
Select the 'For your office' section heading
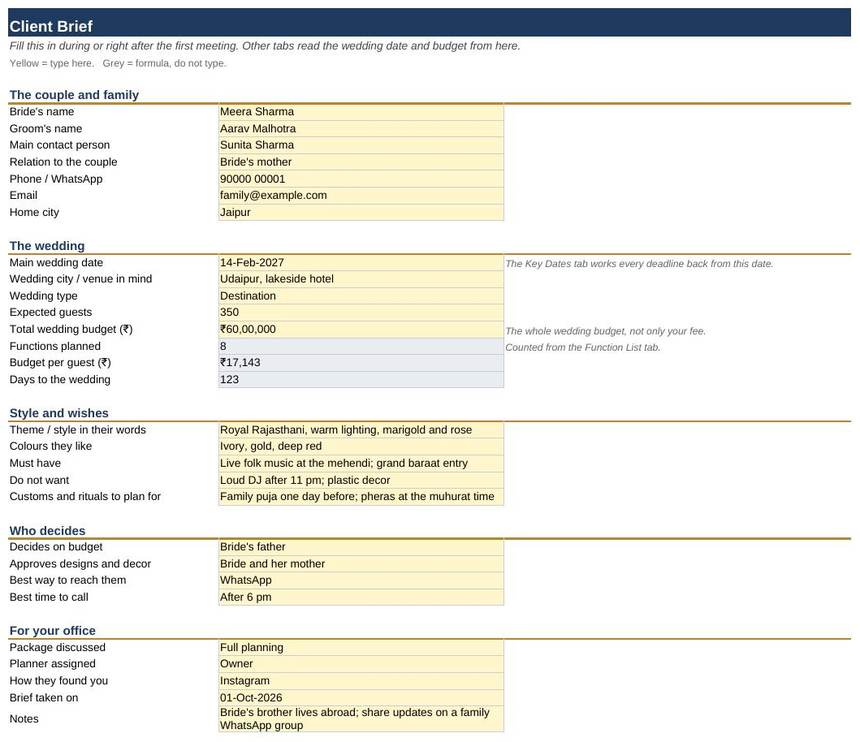click(53, 631)
